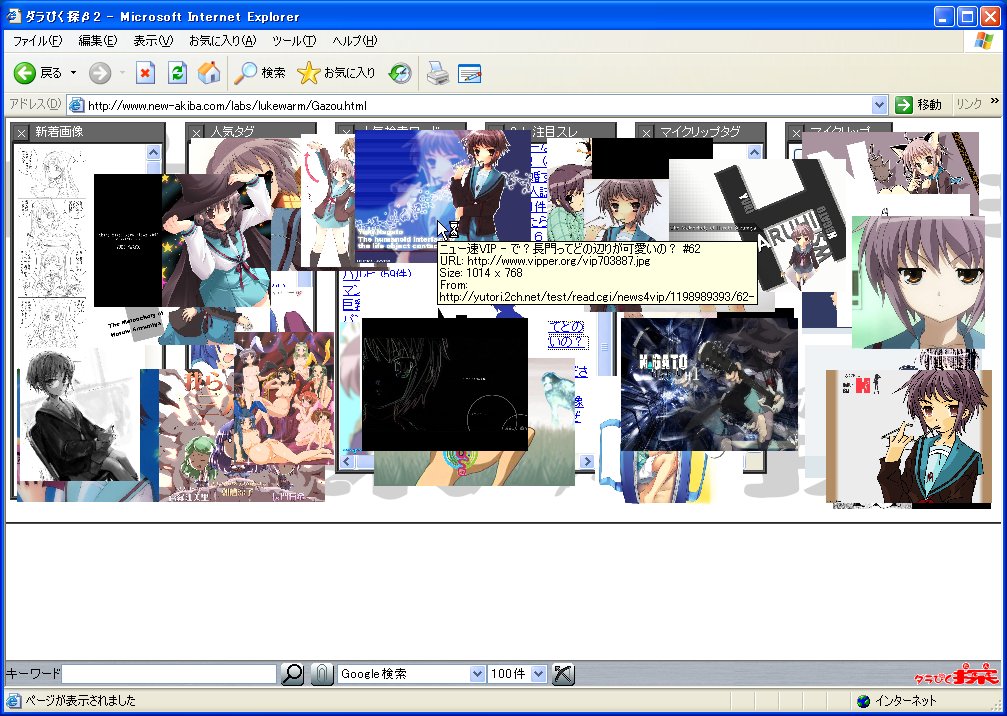Open the group of girls poster thumbnail
1007x716 pixels.
tap(284, 398)
